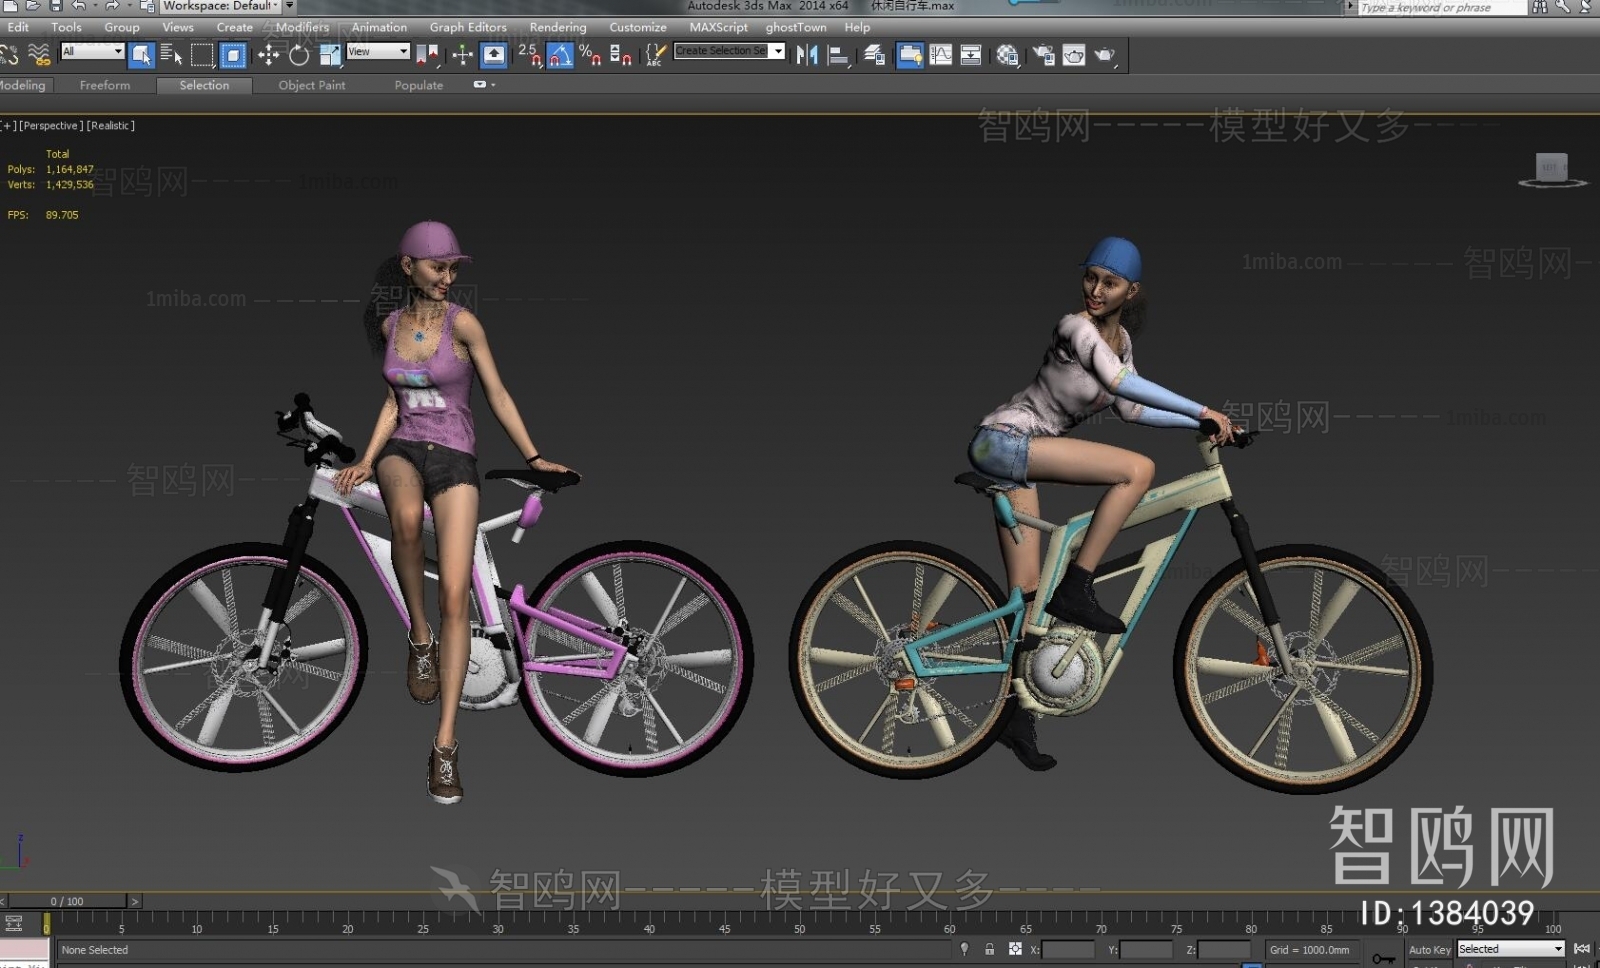Open Schematic View icon
1600x968 pixels.
tap(971, 55)
